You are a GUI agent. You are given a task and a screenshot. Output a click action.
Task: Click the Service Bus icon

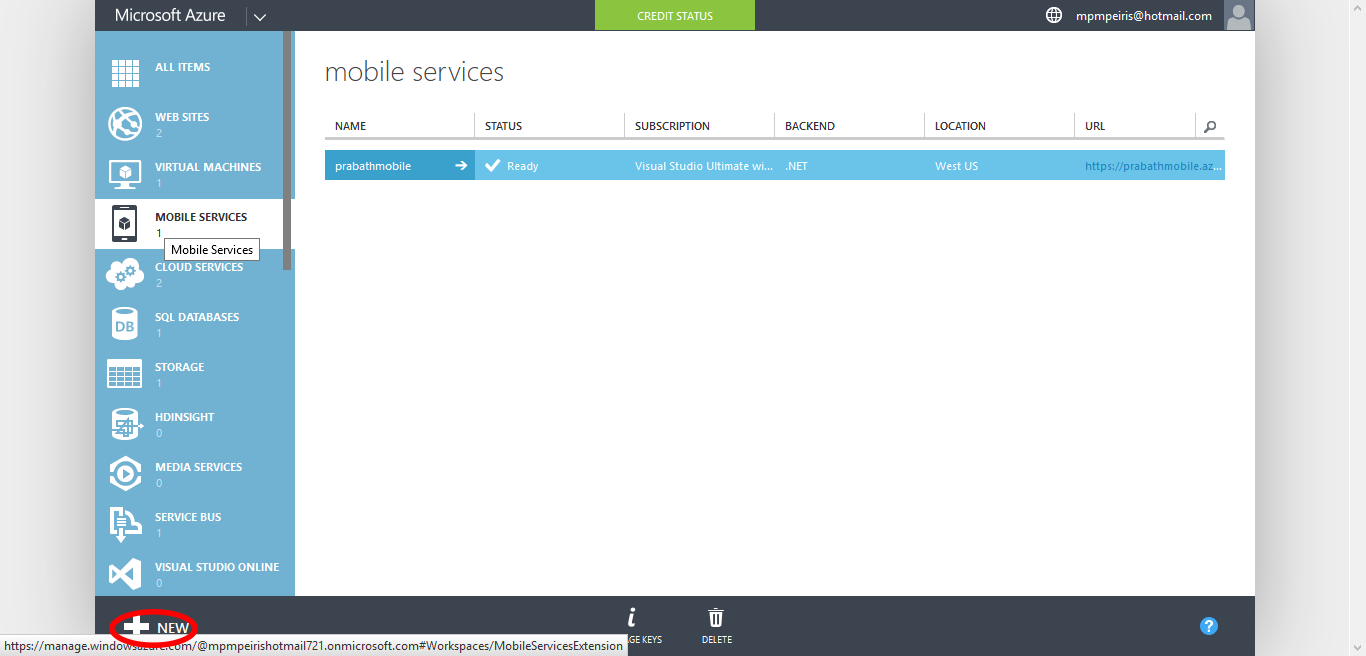coord(124,524)
